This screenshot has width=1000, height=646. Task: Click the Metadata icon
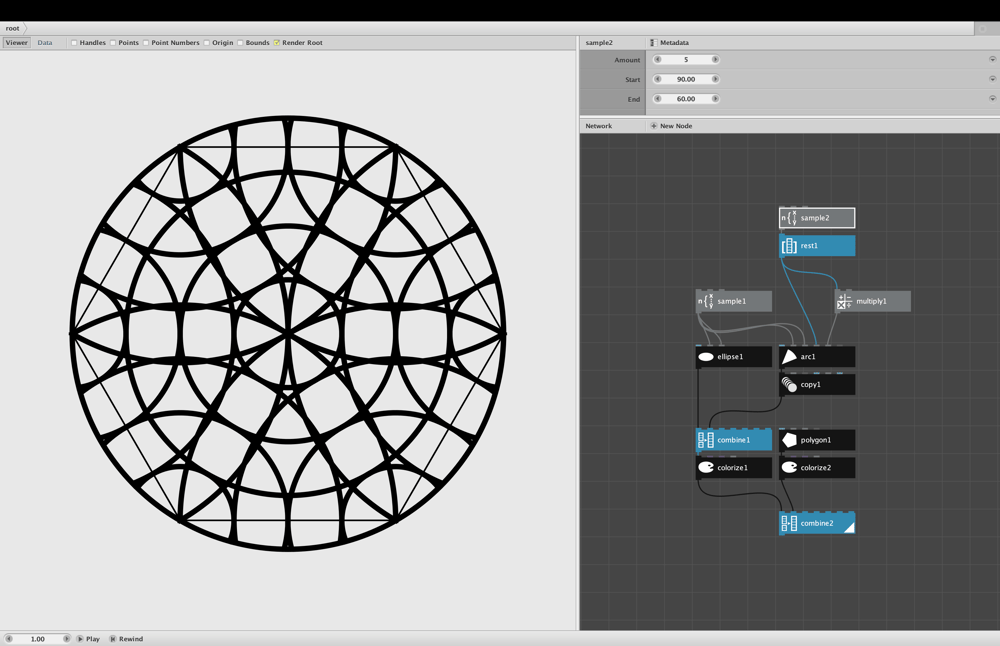(x=653, y=43)
